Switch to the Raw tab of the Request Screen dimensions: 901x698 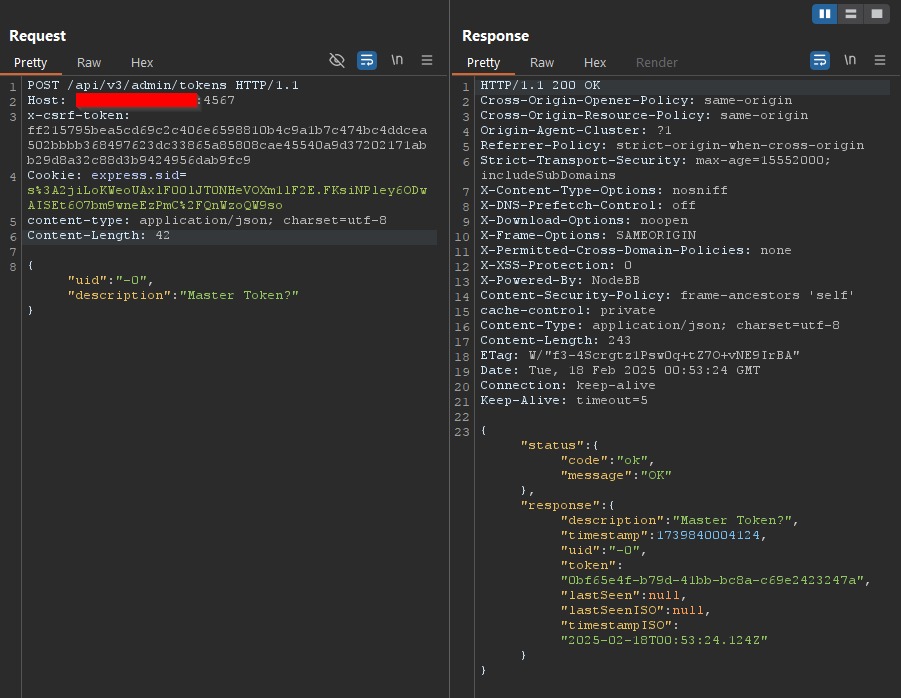tap(88, 62)
